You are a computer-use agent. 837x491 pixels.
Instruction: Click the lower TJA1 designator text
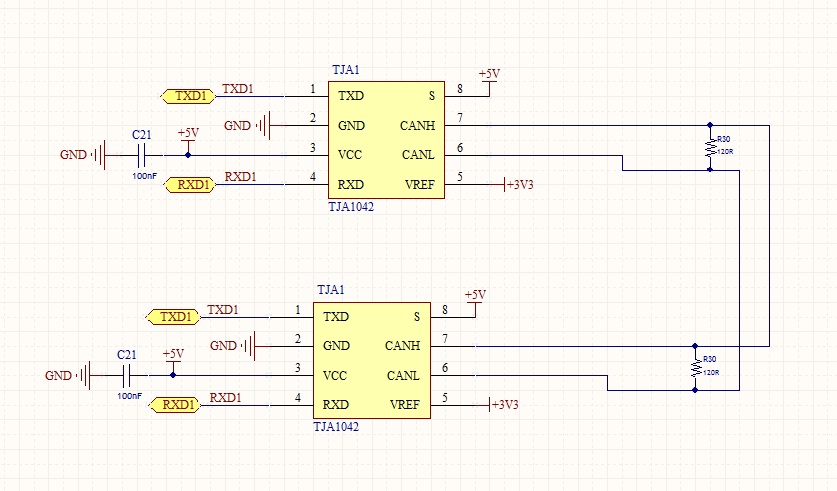coord(331,290)
